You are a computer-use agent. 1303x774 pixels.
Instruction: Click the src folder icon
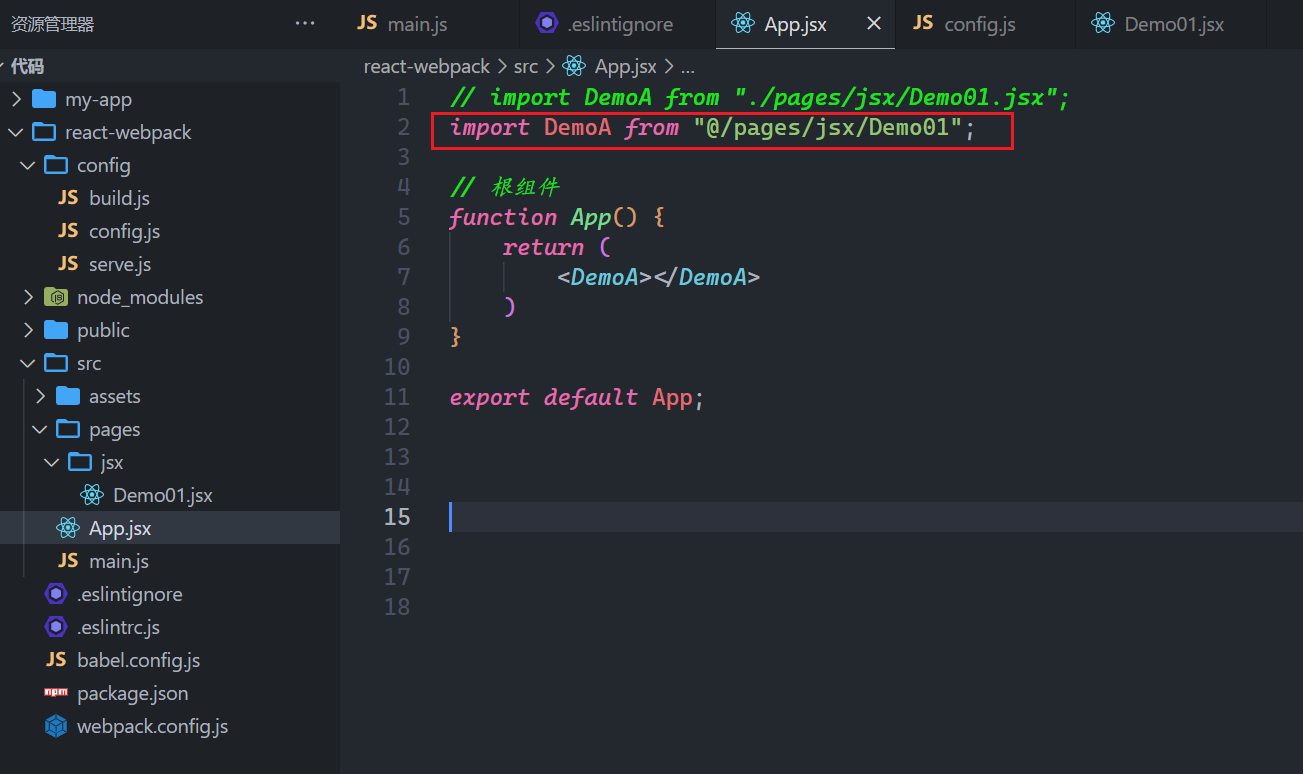[x=56, y=363]
